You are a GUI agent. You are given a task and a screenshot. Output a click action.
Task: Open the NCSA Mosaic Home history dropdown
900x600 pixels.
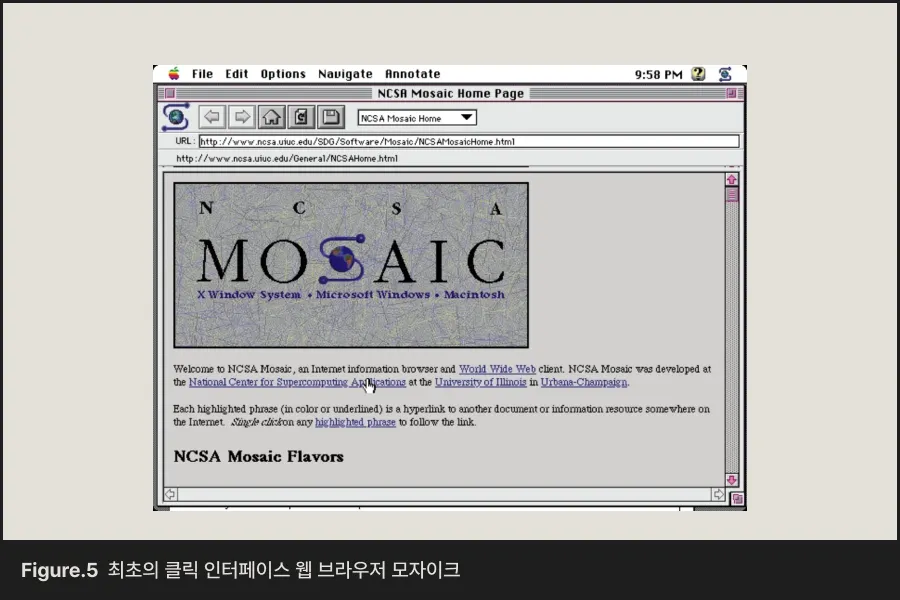(x=417, y=118)
